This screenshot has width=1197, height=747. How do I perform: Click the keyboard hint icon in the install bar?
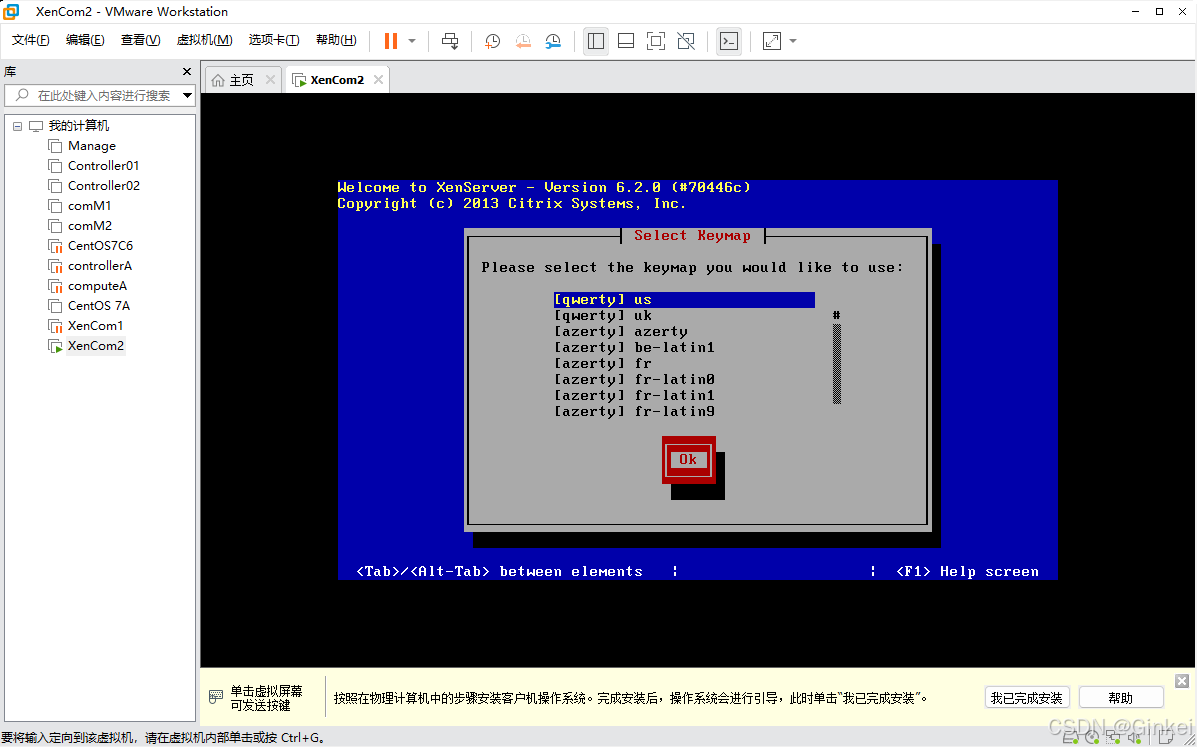tap(216, 697)
